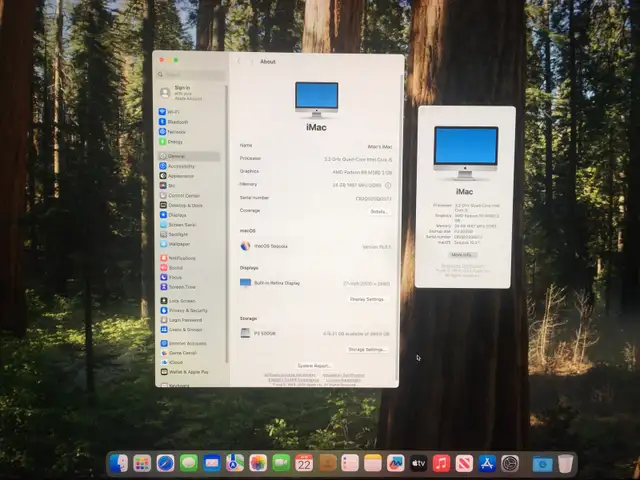Click the Built-in Retina Display row
This screenshot has width=640, height=480.
[x=315, y=283]
